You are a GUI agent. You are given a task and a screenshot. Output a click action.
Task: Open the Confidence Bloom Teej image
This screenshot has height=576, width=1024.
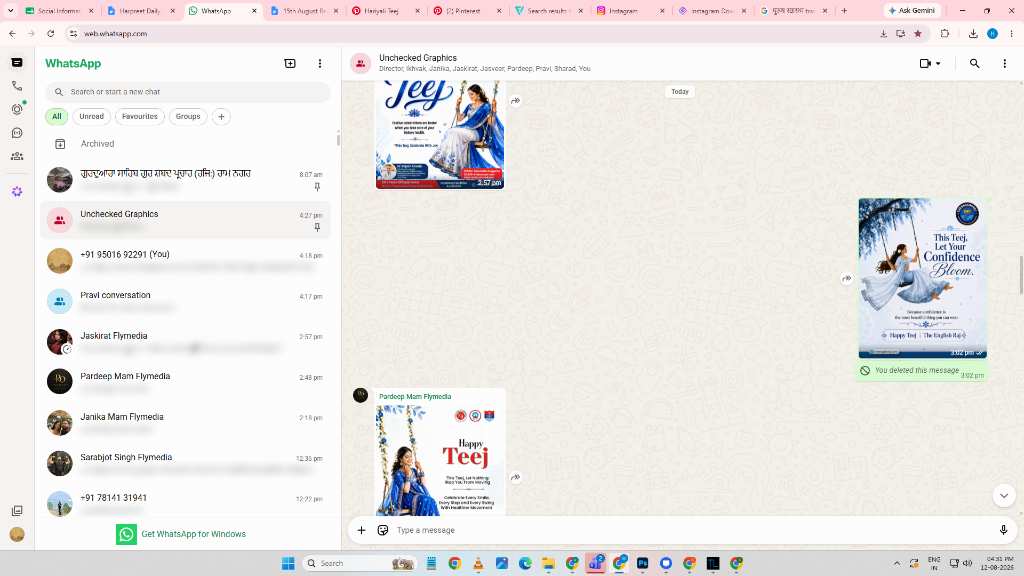coord(922,278)
